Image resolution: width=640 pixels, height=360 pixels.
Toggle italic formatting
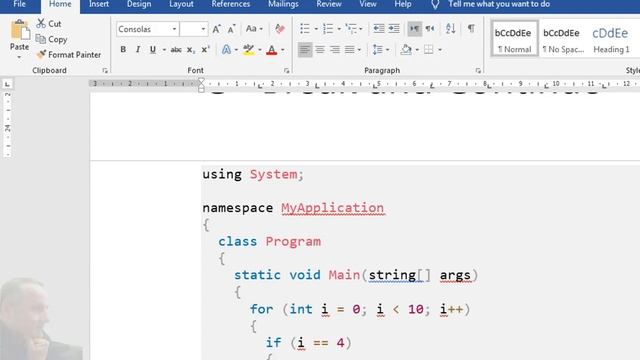tap(138, 50)
